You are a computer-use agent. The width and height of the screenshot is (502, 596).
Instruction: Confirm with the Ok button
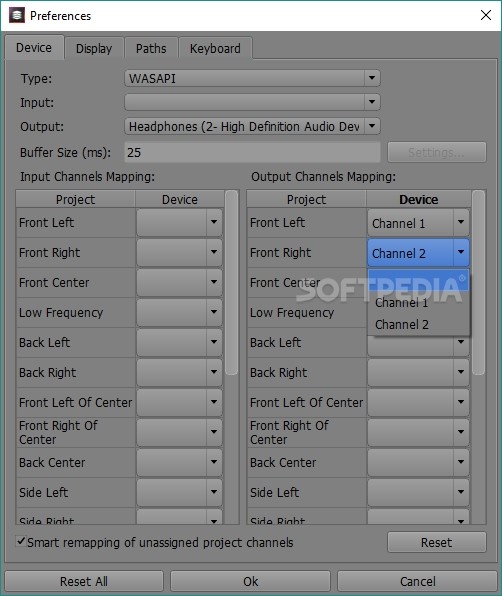pyautogui.click(x=250, y=581)
